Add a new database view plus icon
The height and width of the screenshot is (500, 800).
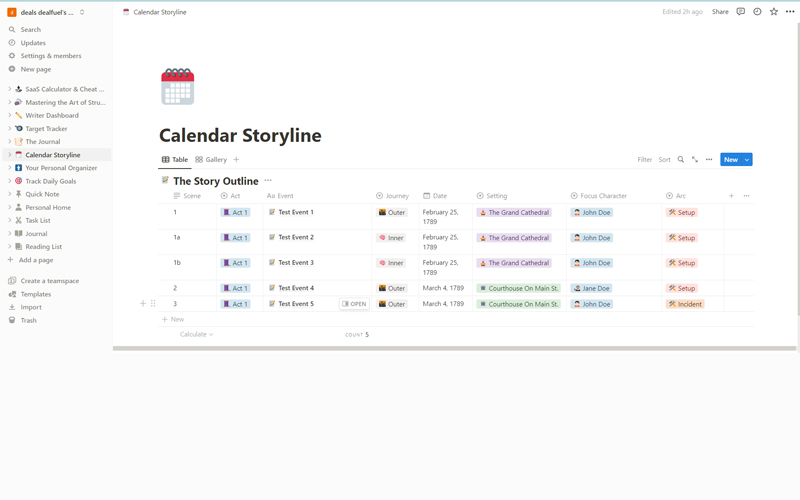tap(236, 160)
